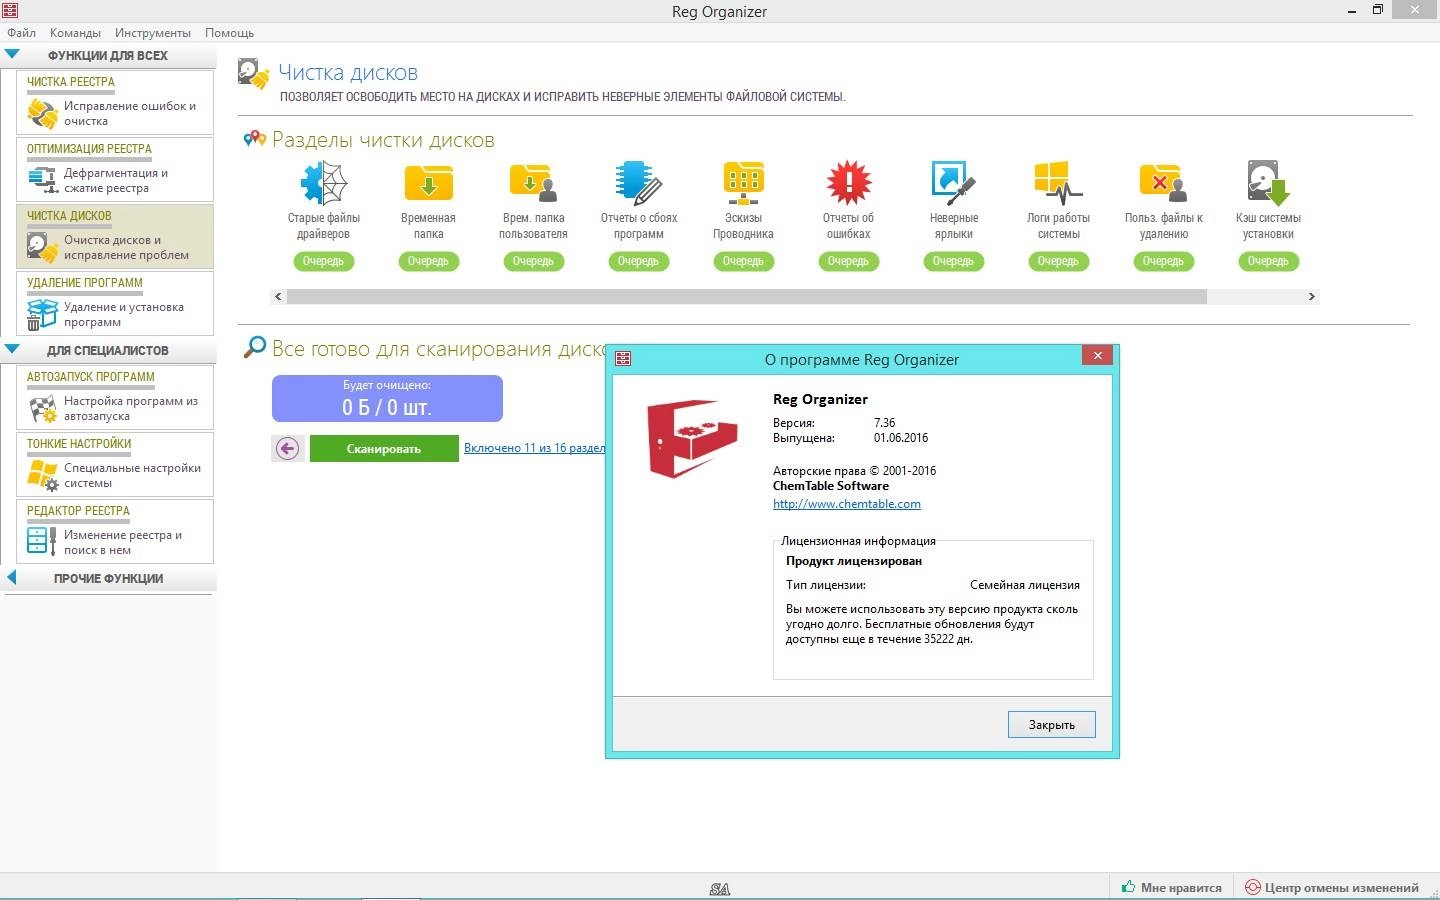Select the Отчеты об ошибках icon
The width and height of the screenshot is (1440, 900).
tap(848, 183)
